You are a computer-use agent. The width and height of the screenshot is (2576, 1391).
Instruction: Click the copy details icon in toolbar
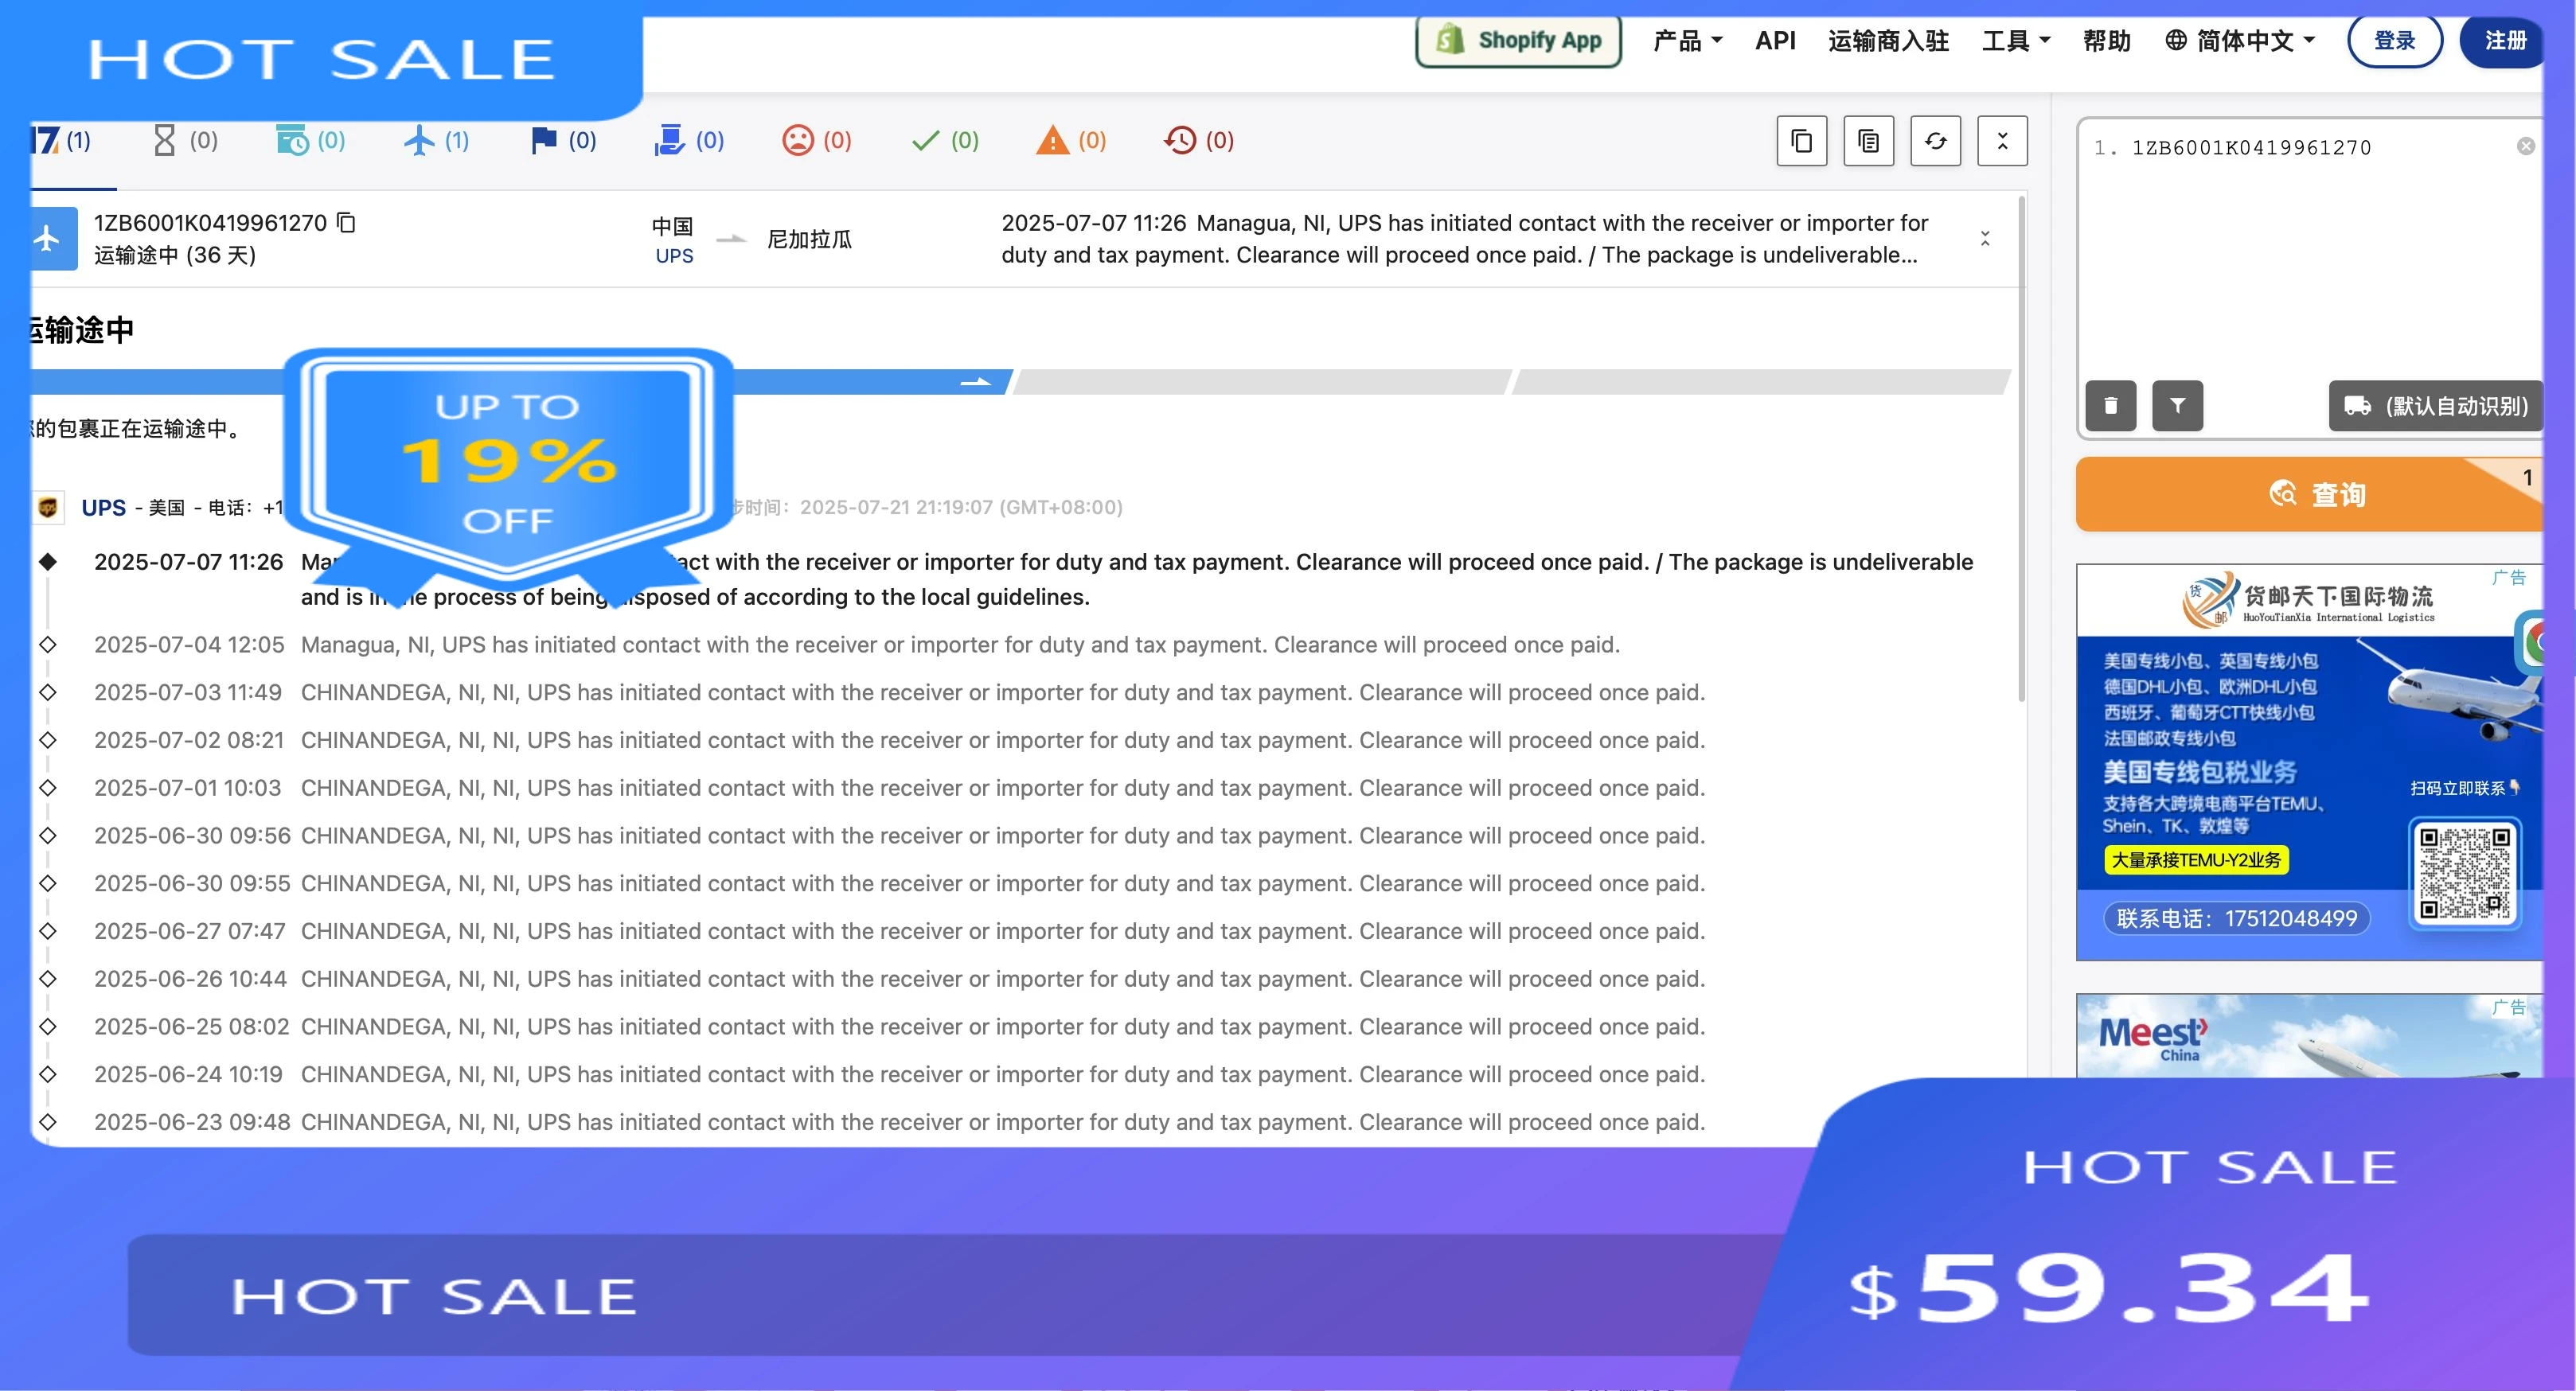coord(1868,141)
